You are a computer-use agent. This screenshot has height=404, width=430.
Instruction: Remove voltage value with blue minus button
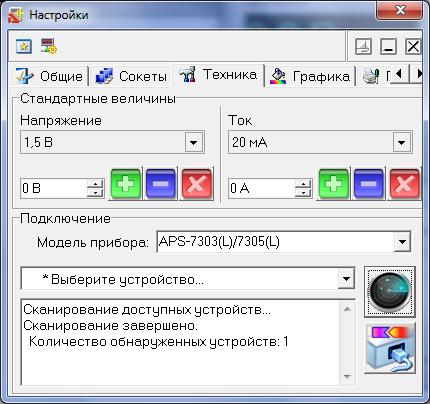click(x=161, y=184)
